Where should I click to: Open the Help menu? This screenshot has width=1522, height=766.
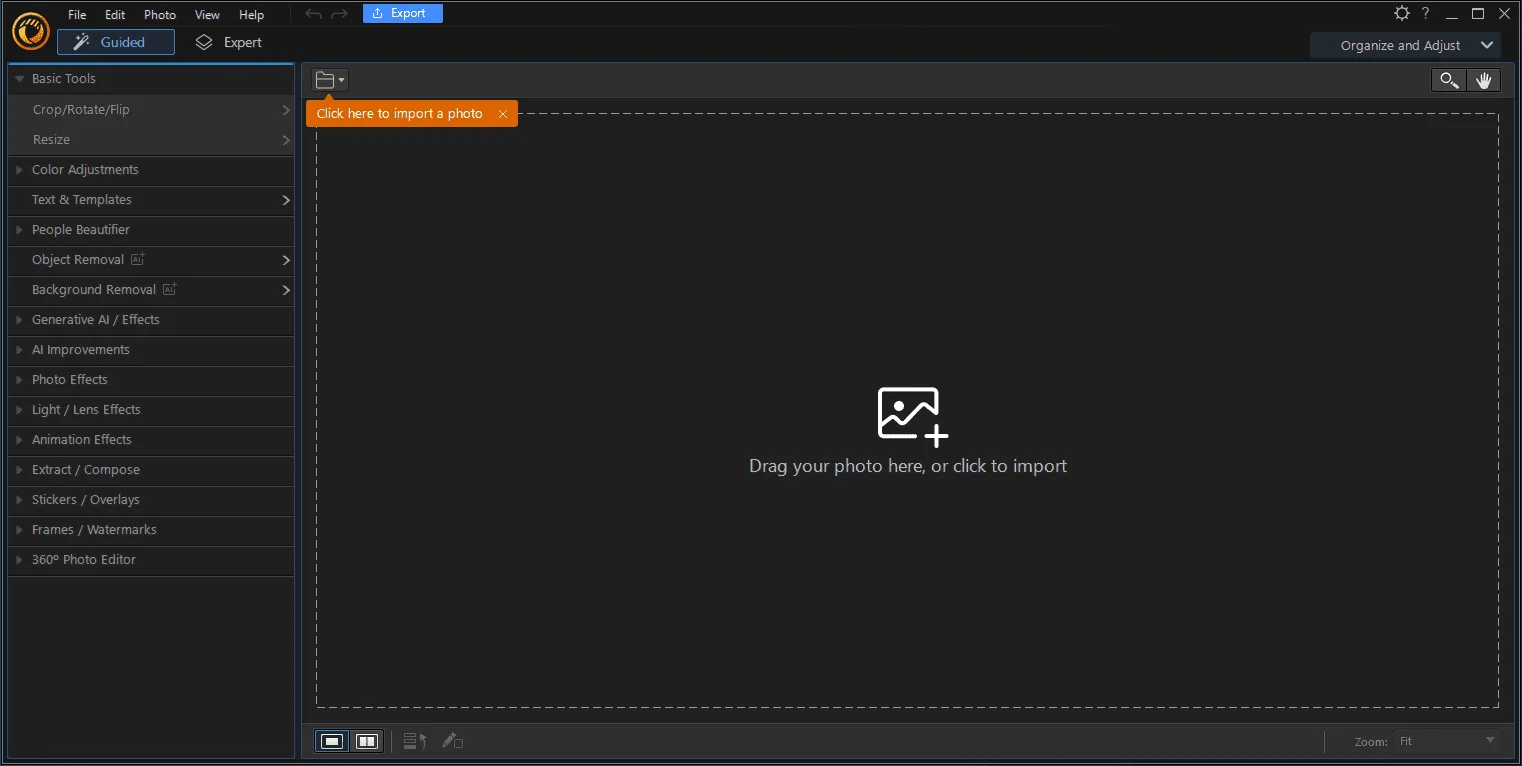252,15
